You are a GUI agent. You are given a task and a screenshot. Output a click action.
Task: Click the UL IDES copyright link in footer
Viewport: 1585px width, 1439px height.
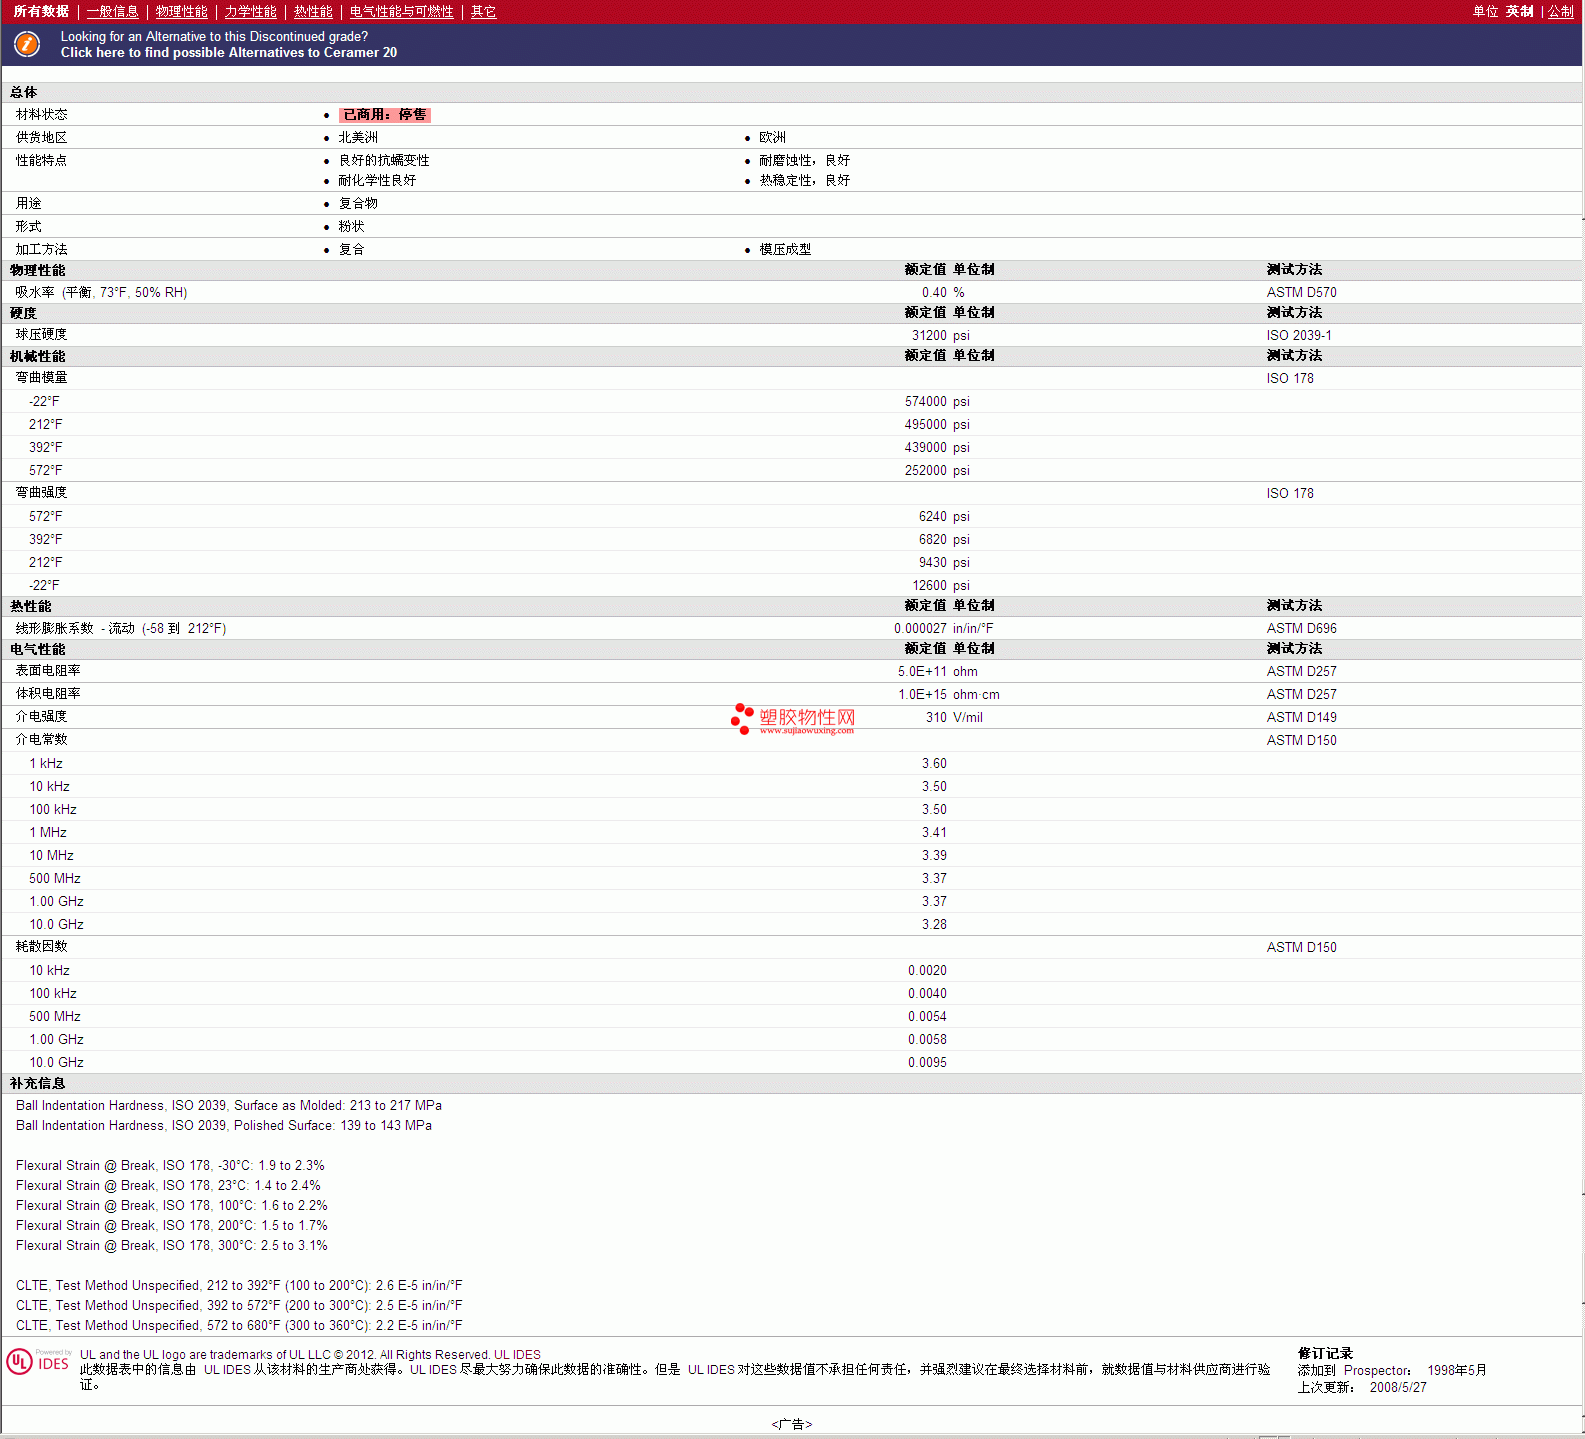pos(517,1355)
